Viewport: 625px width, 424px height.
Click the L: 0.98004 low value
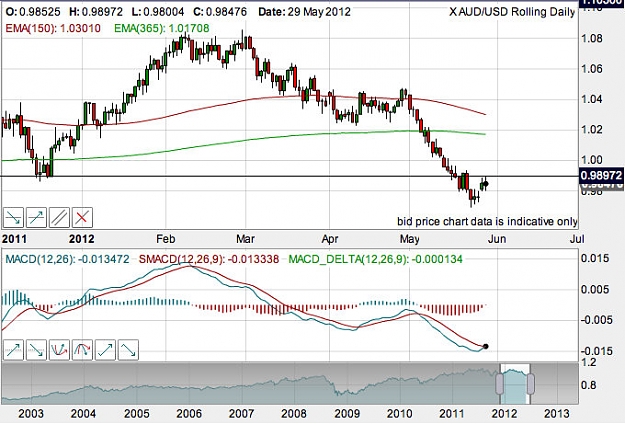point(158,12)
